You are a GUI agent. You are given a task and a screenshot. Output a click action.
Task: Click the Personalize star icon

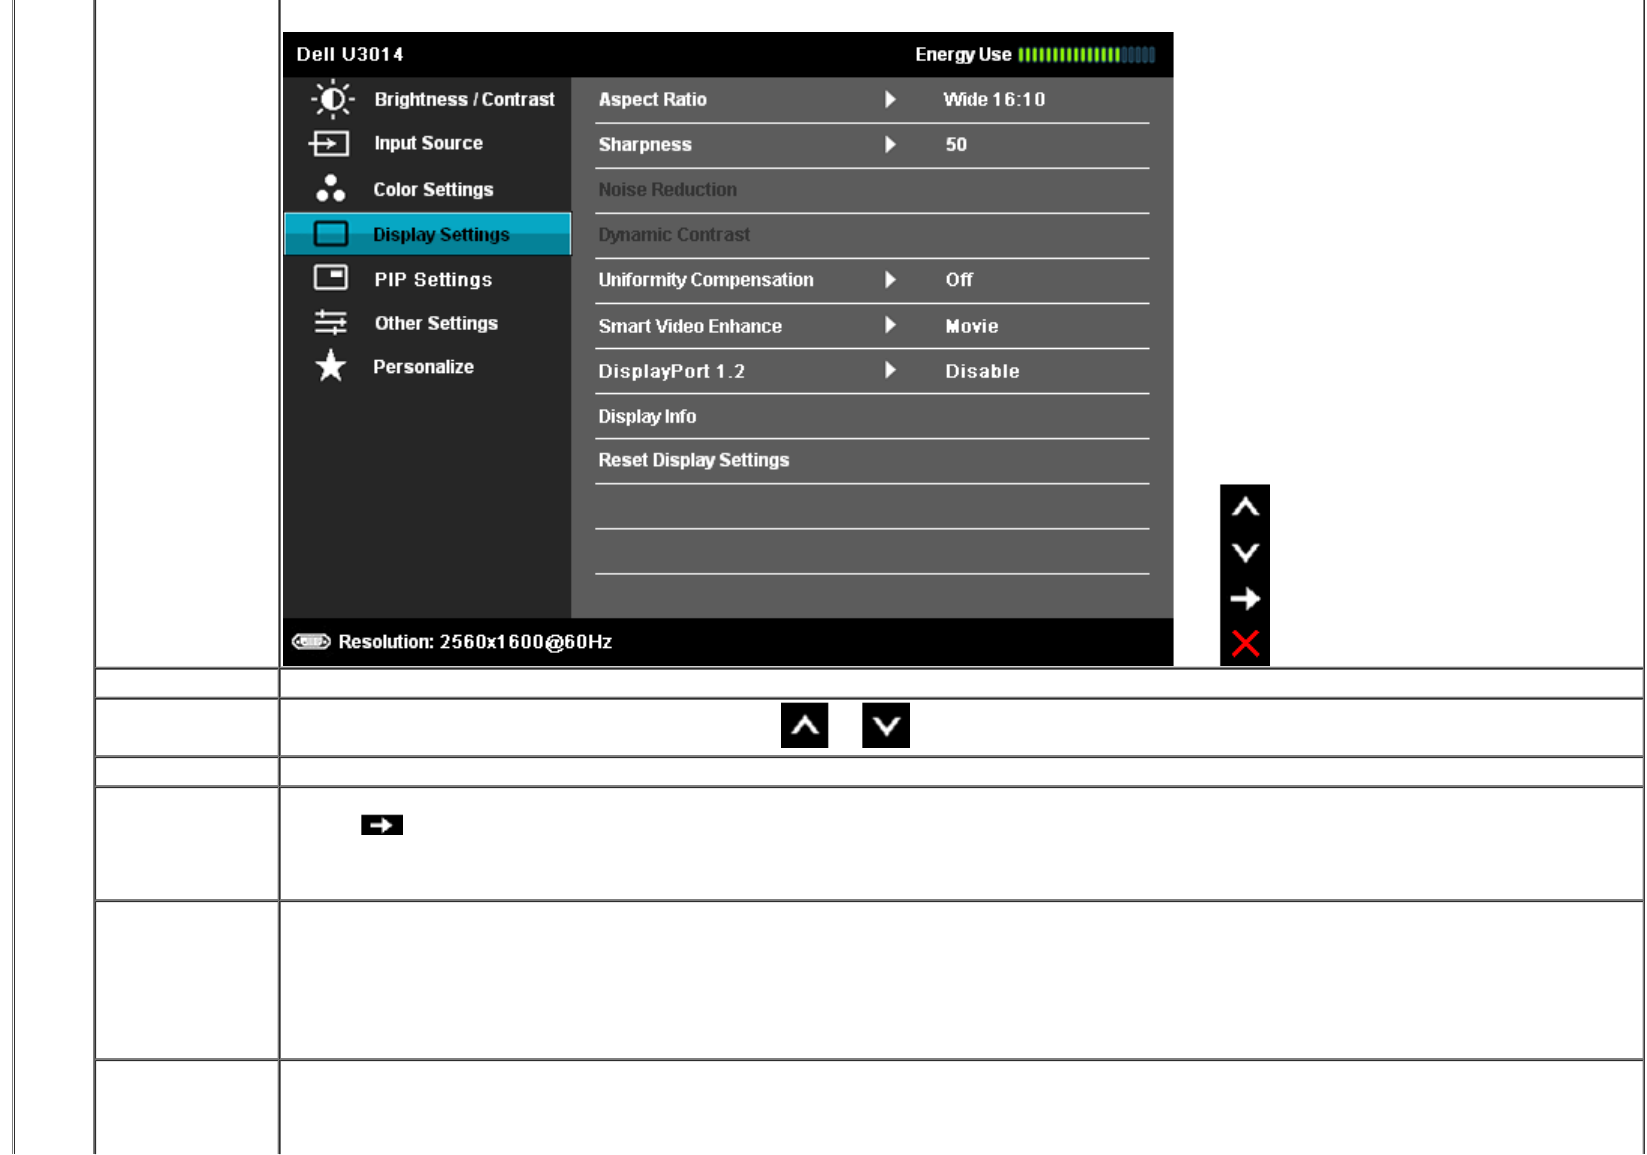tap(331, 366)
